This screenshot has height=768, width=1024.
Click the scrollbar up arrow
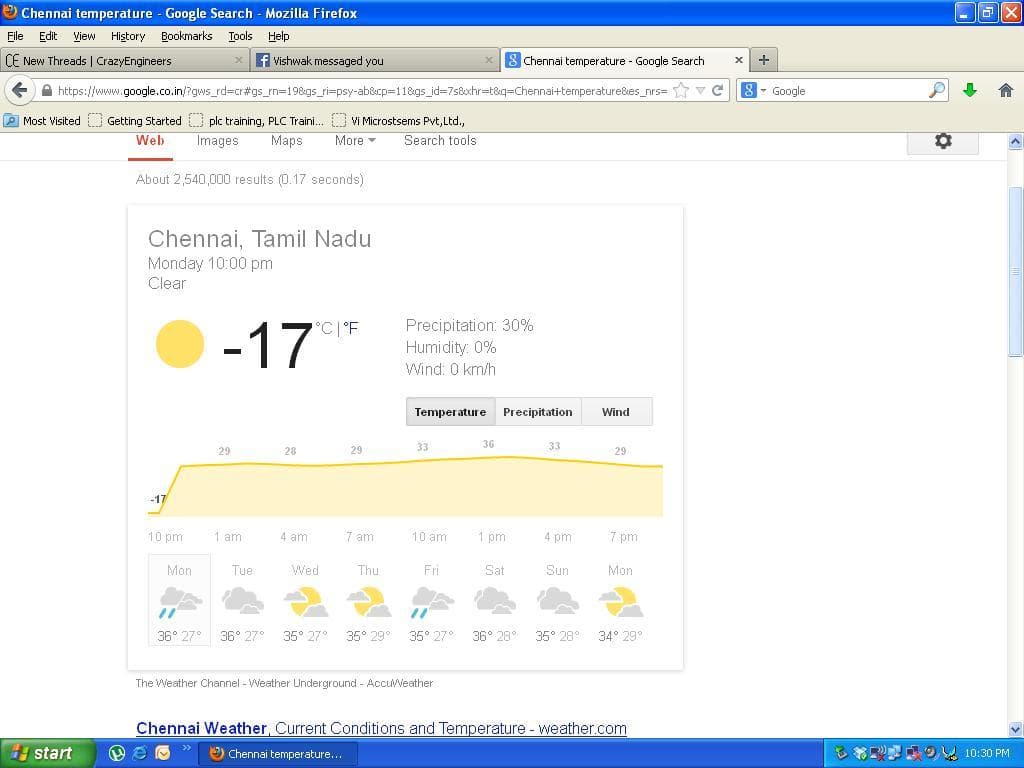[x=1015, y=141]
